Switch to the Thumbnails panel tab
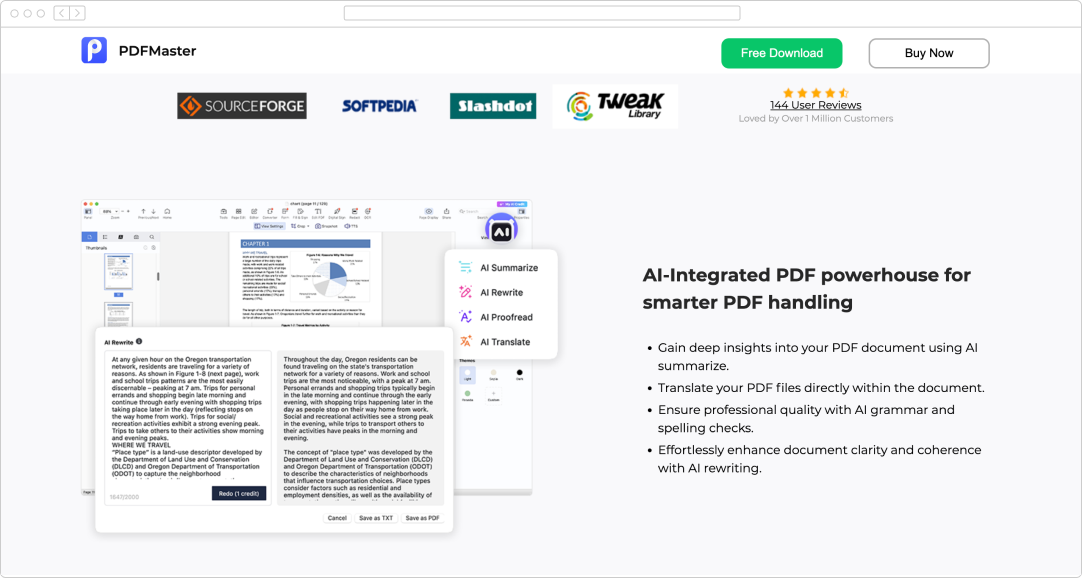The width and height of the screenshot is (1082, 578). click(x=91, y=237)
